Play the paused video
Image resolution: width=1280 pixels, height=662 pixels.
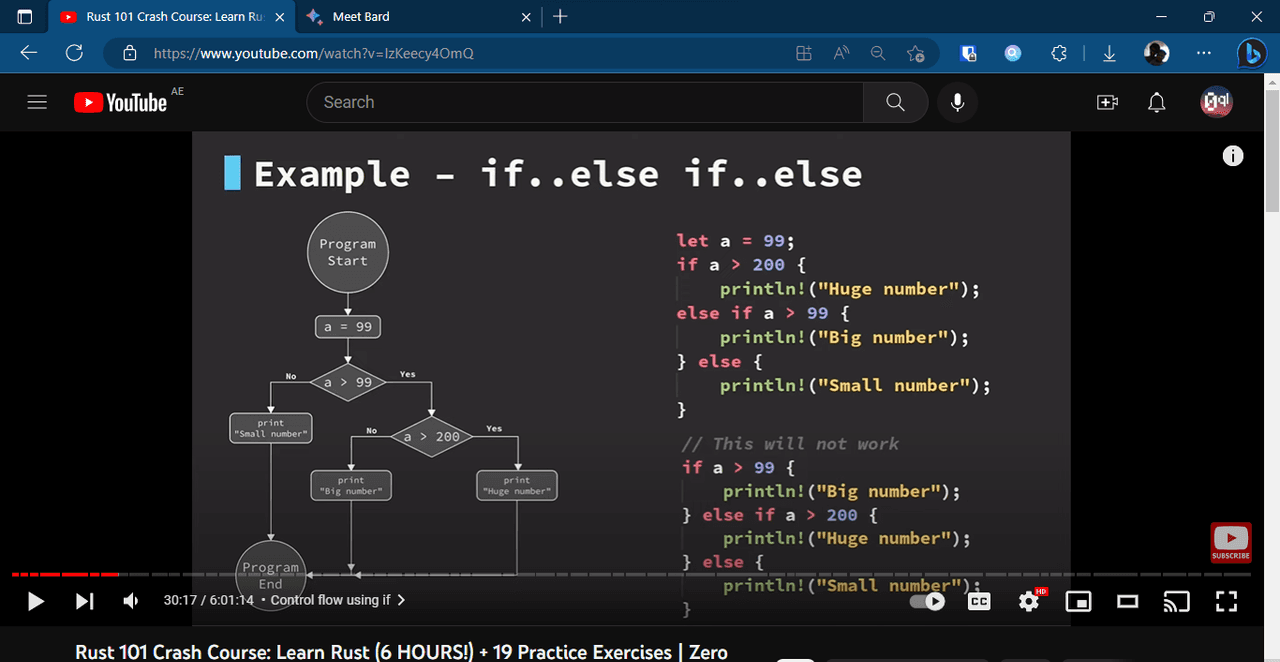click(x=35, y=601)
